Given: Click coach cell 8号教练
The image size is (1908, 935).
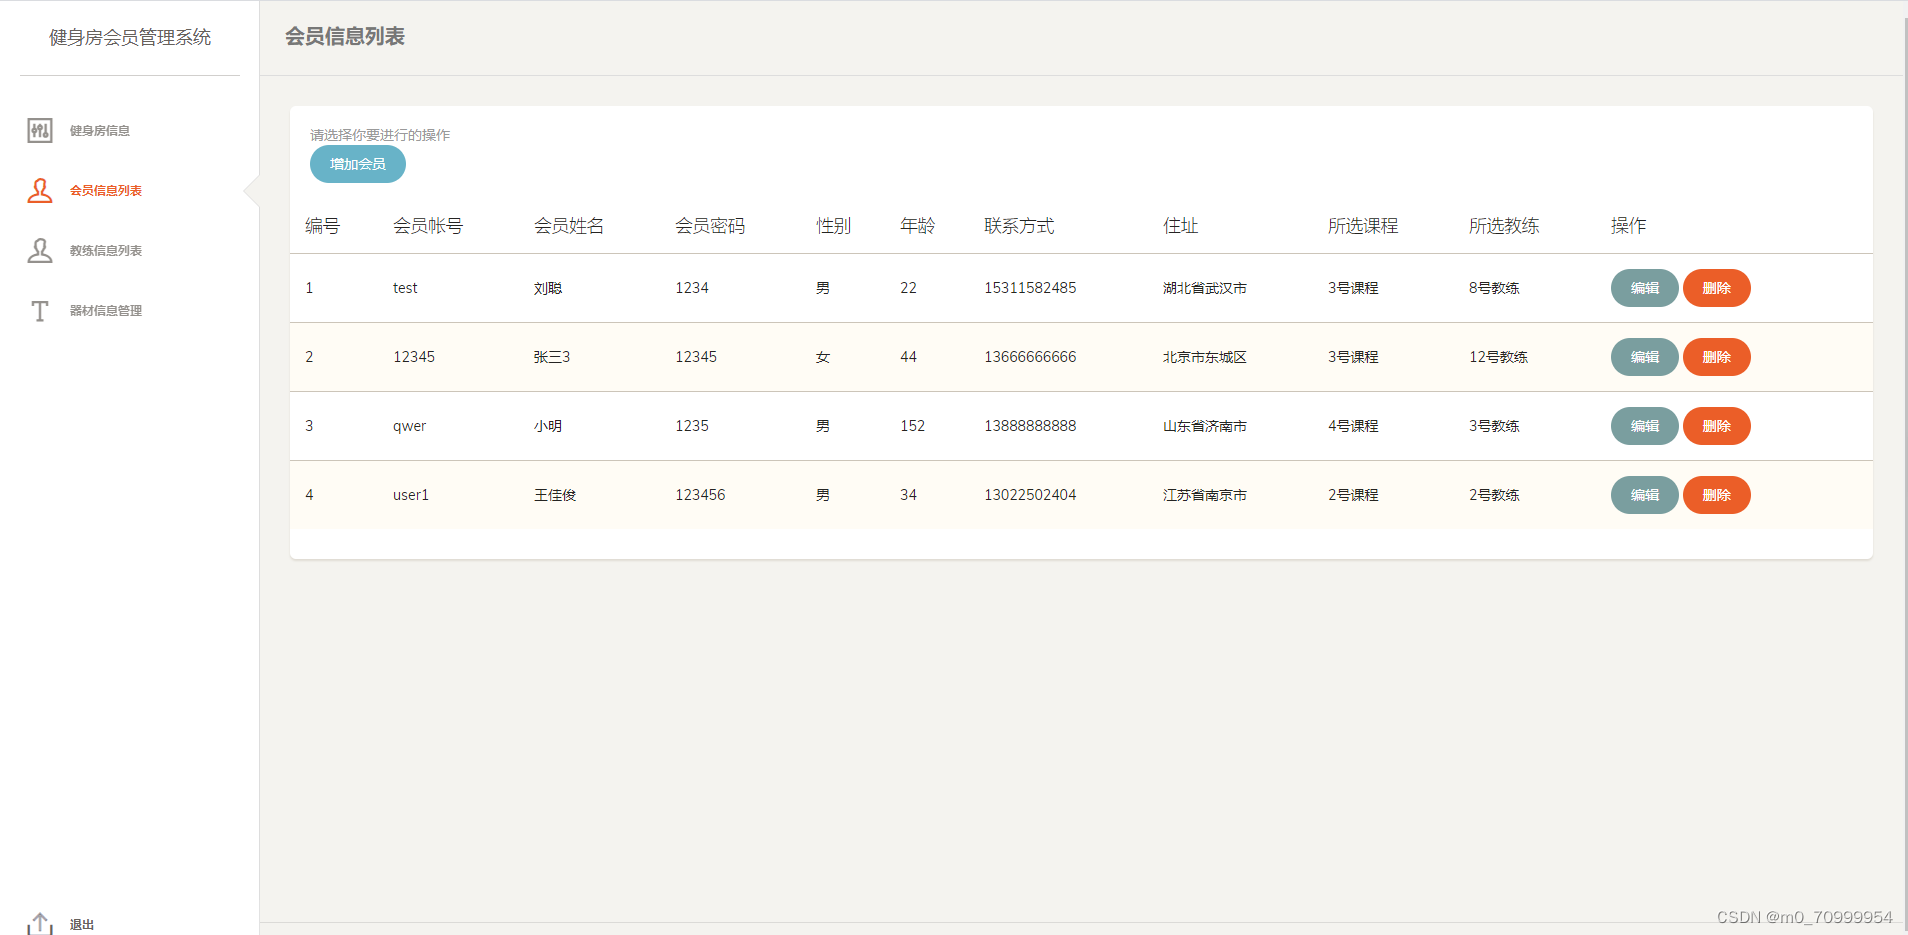Looking at the screenshot, I should [x=1494, y=288].
